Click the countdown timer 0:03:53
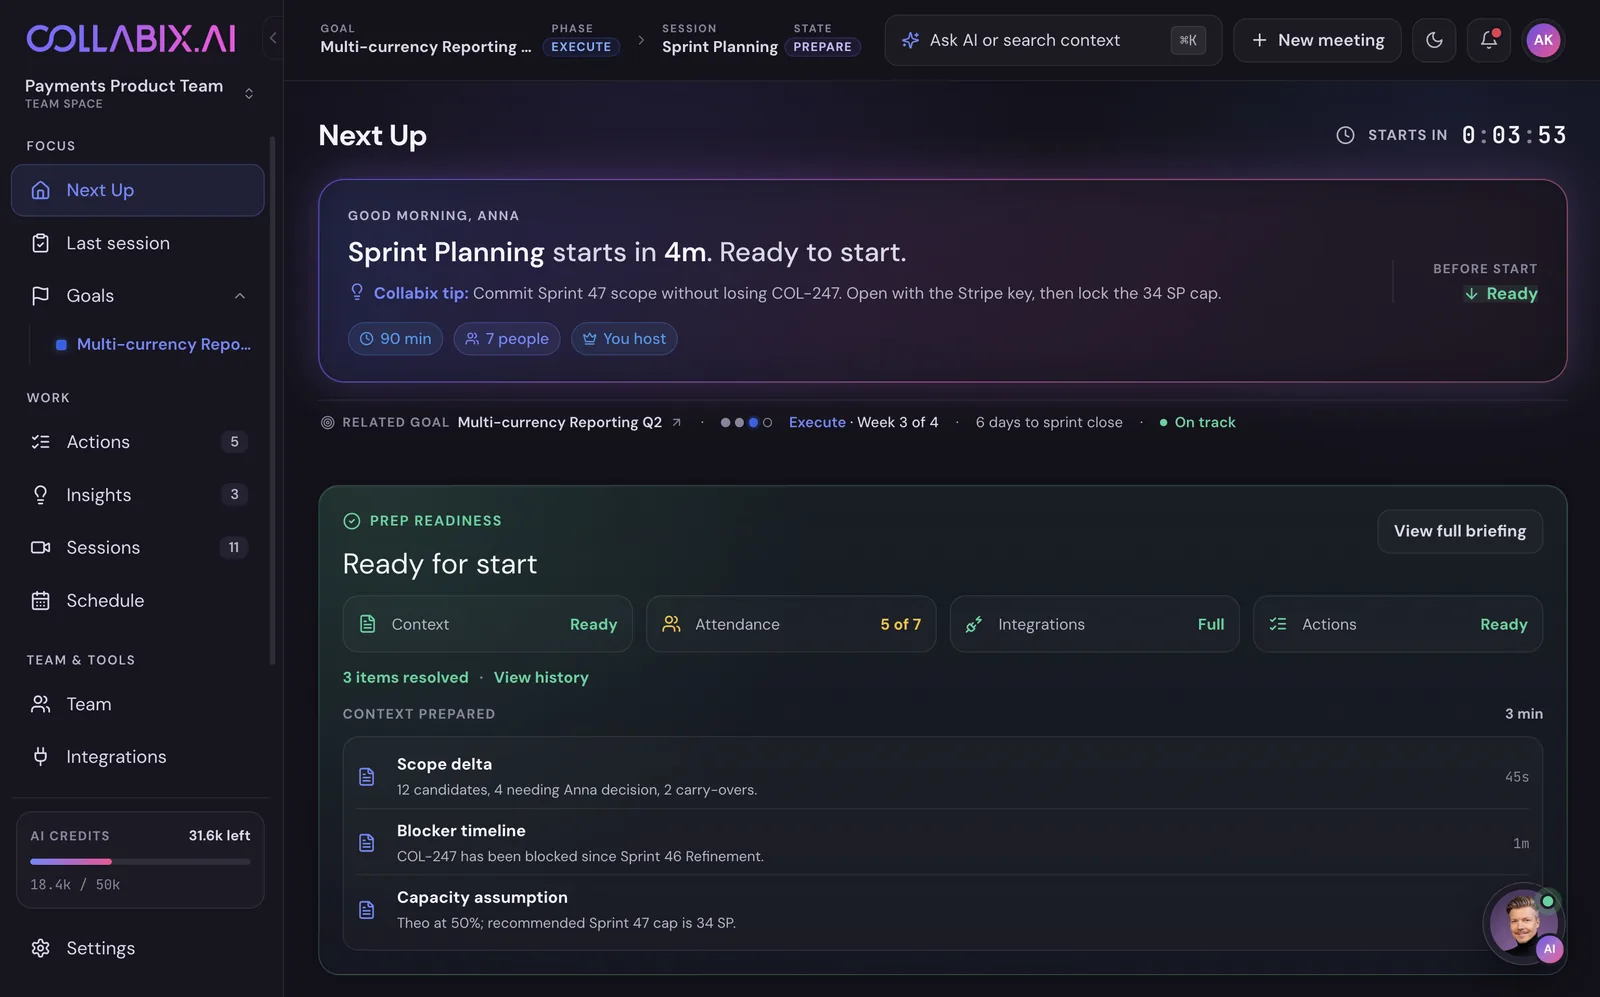The height and width of the screenshot is (997, 1600). (1514, 135)
